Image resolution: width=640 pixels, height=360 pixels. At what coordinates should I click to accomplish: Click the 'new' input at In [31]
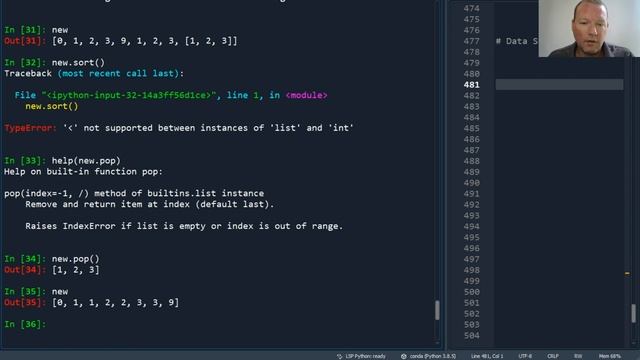(x=60, y=30)
